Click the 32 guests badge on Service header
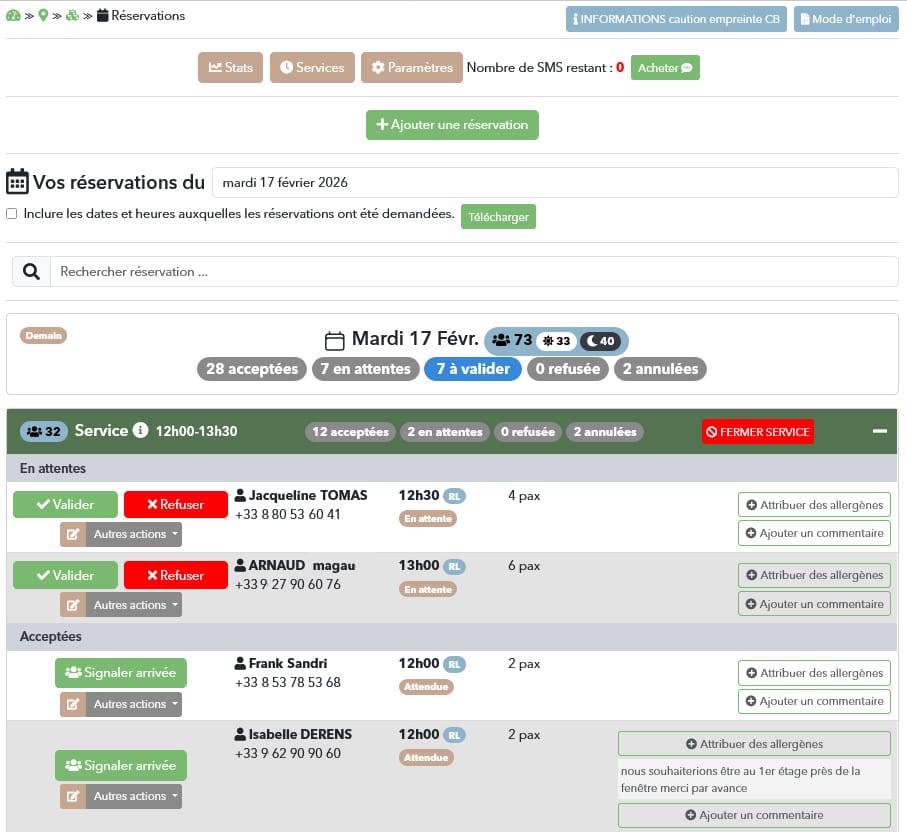Image resolution: width=907 pixels, height=832 pixels. [x=44, y=432]
